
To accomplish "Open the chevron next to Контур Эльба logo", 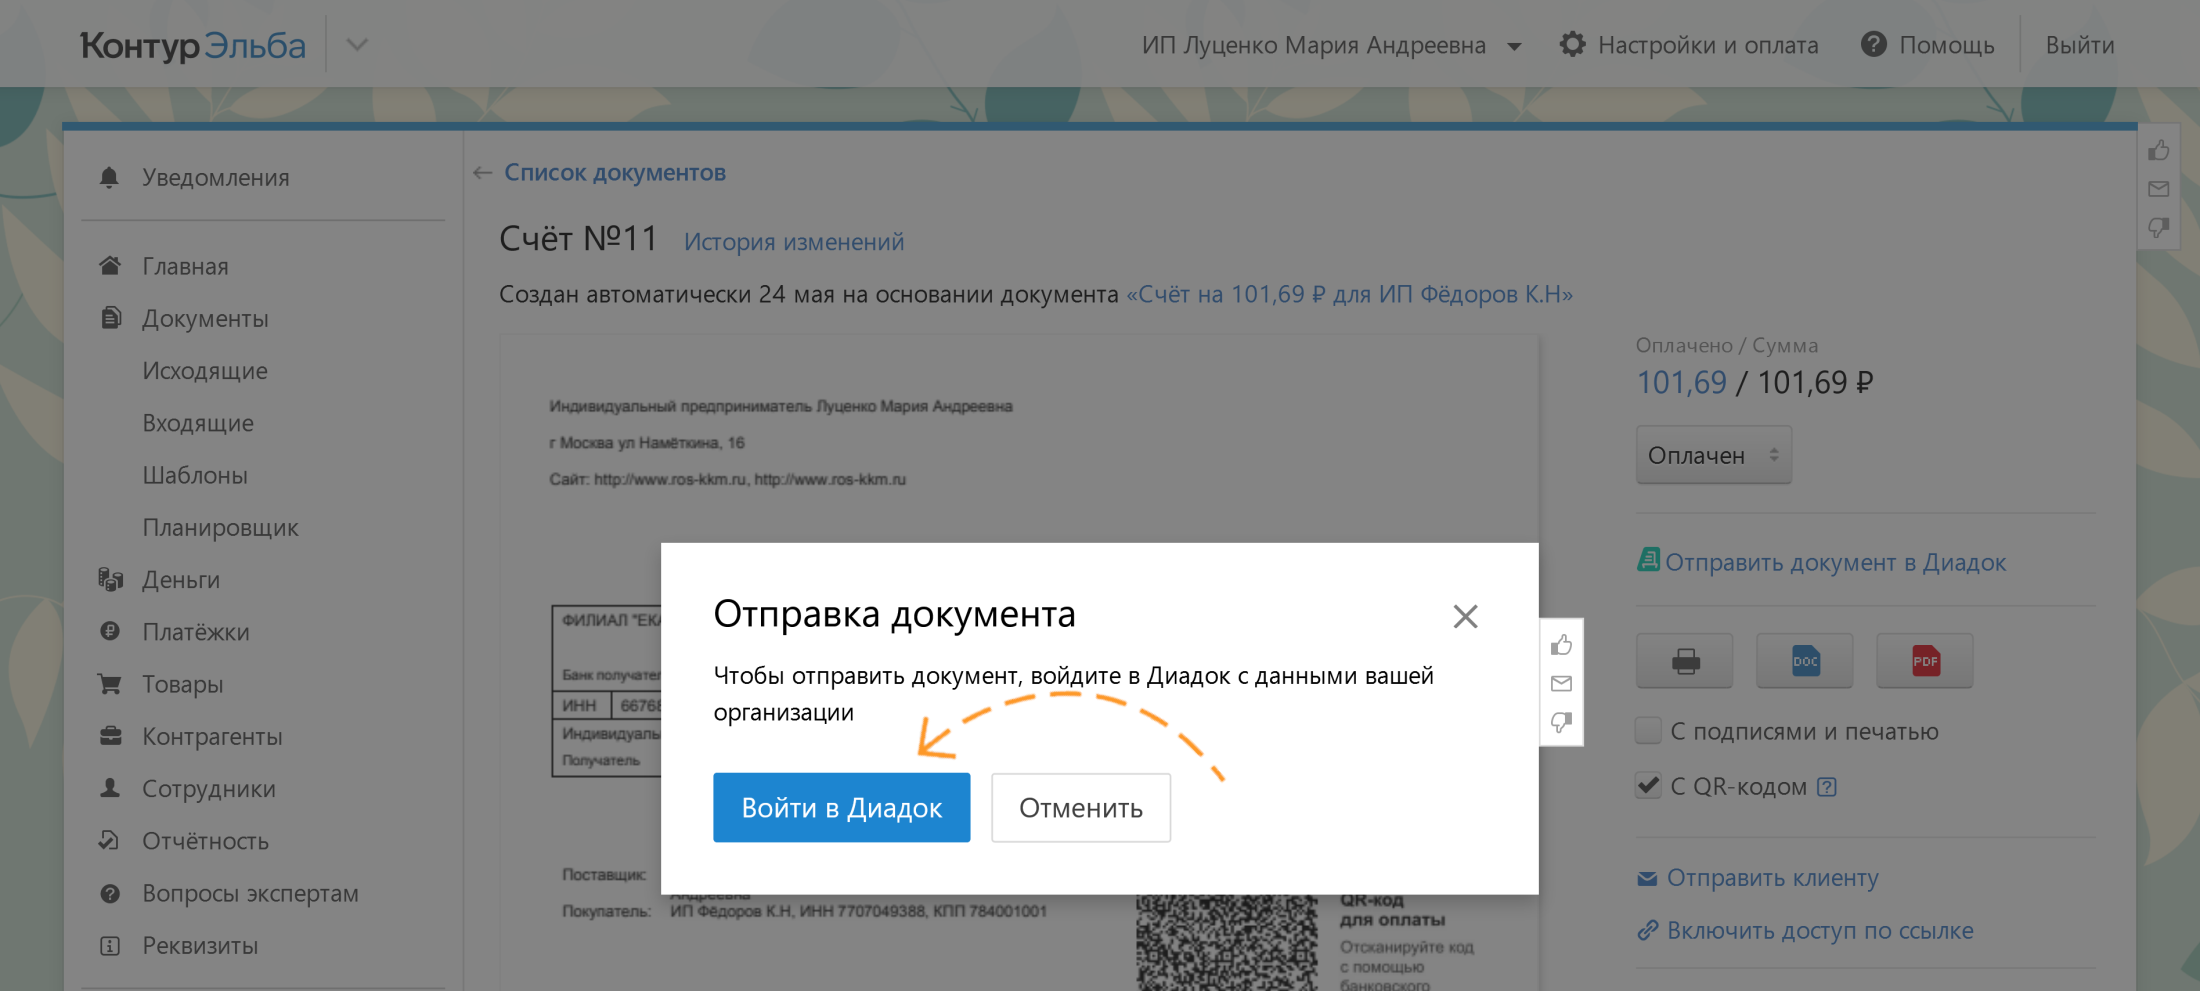I will pos(356,44).
